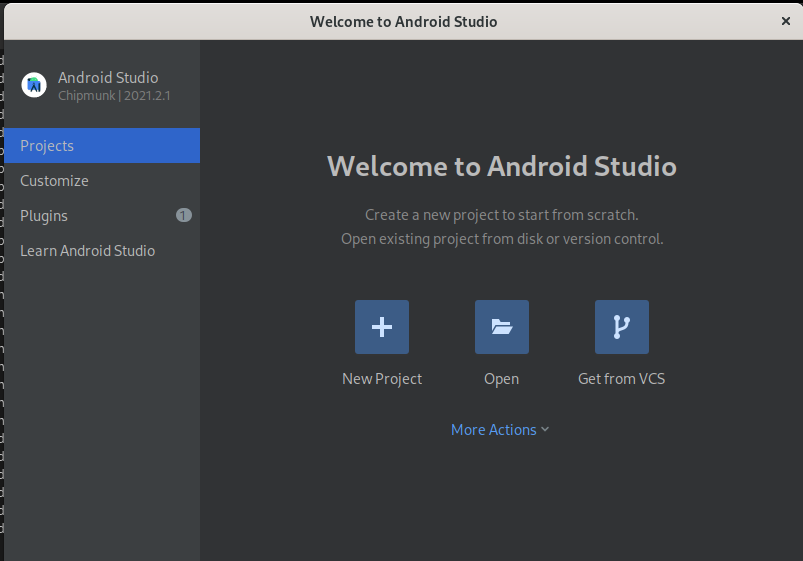Click 'Create a new project to start from scratch.'
This screenshot has height=561, width=803.
(501, 215)
